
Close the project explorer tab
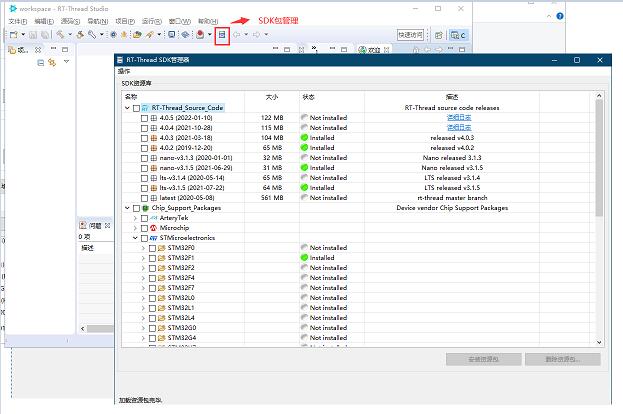click(38, 50)
